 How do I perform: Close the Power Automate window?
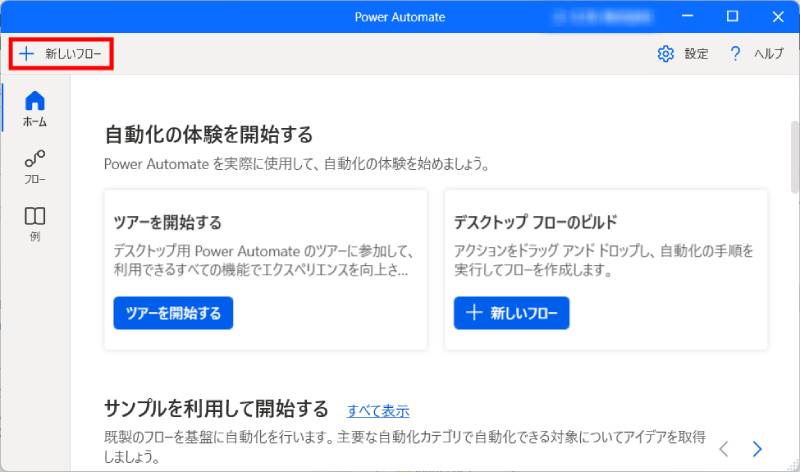coord(778,16)
